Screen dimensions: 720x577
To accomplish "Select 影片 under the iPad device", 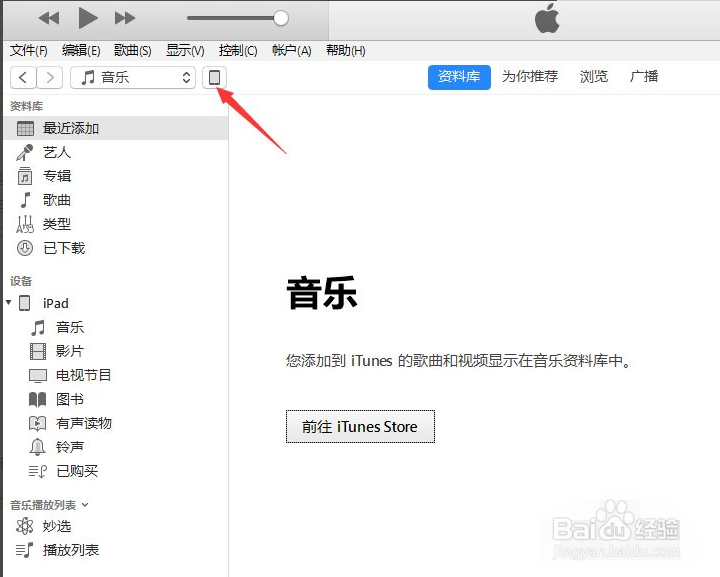I will (x=70, y=351).
